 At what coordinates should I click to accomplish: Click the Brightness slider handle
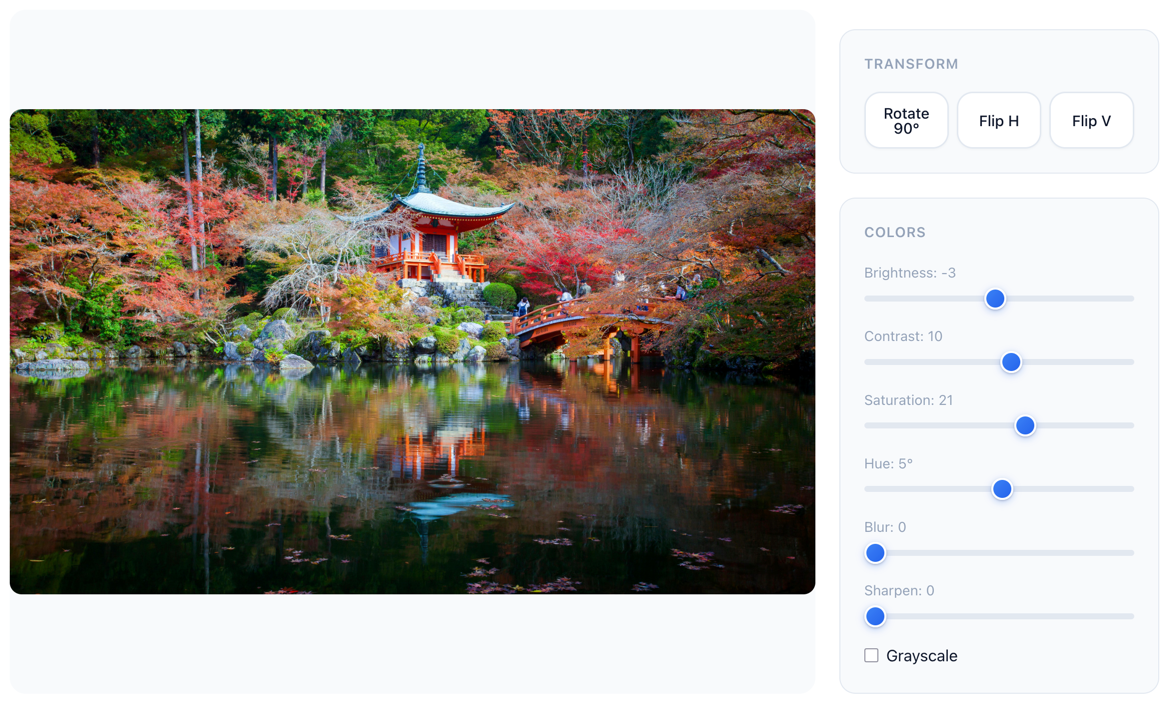[x=996, y=298]
